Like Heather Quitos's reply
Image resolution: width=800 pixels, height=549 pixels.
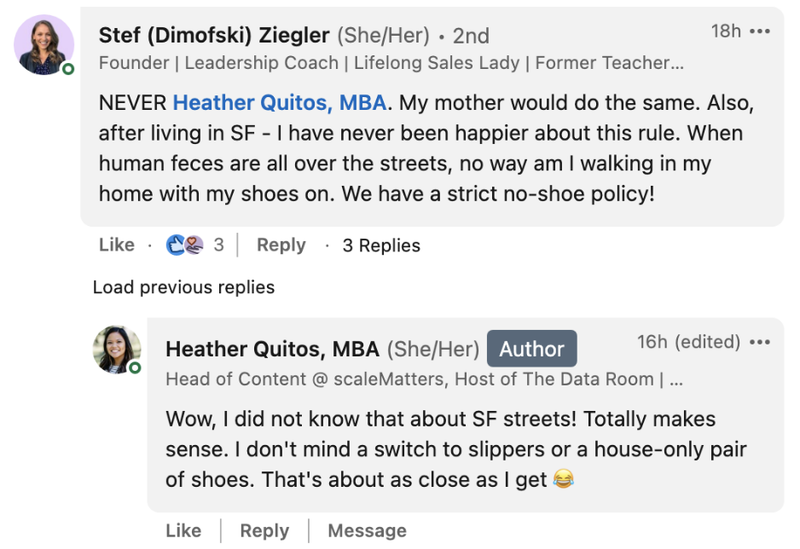click(x=183, y=530)
